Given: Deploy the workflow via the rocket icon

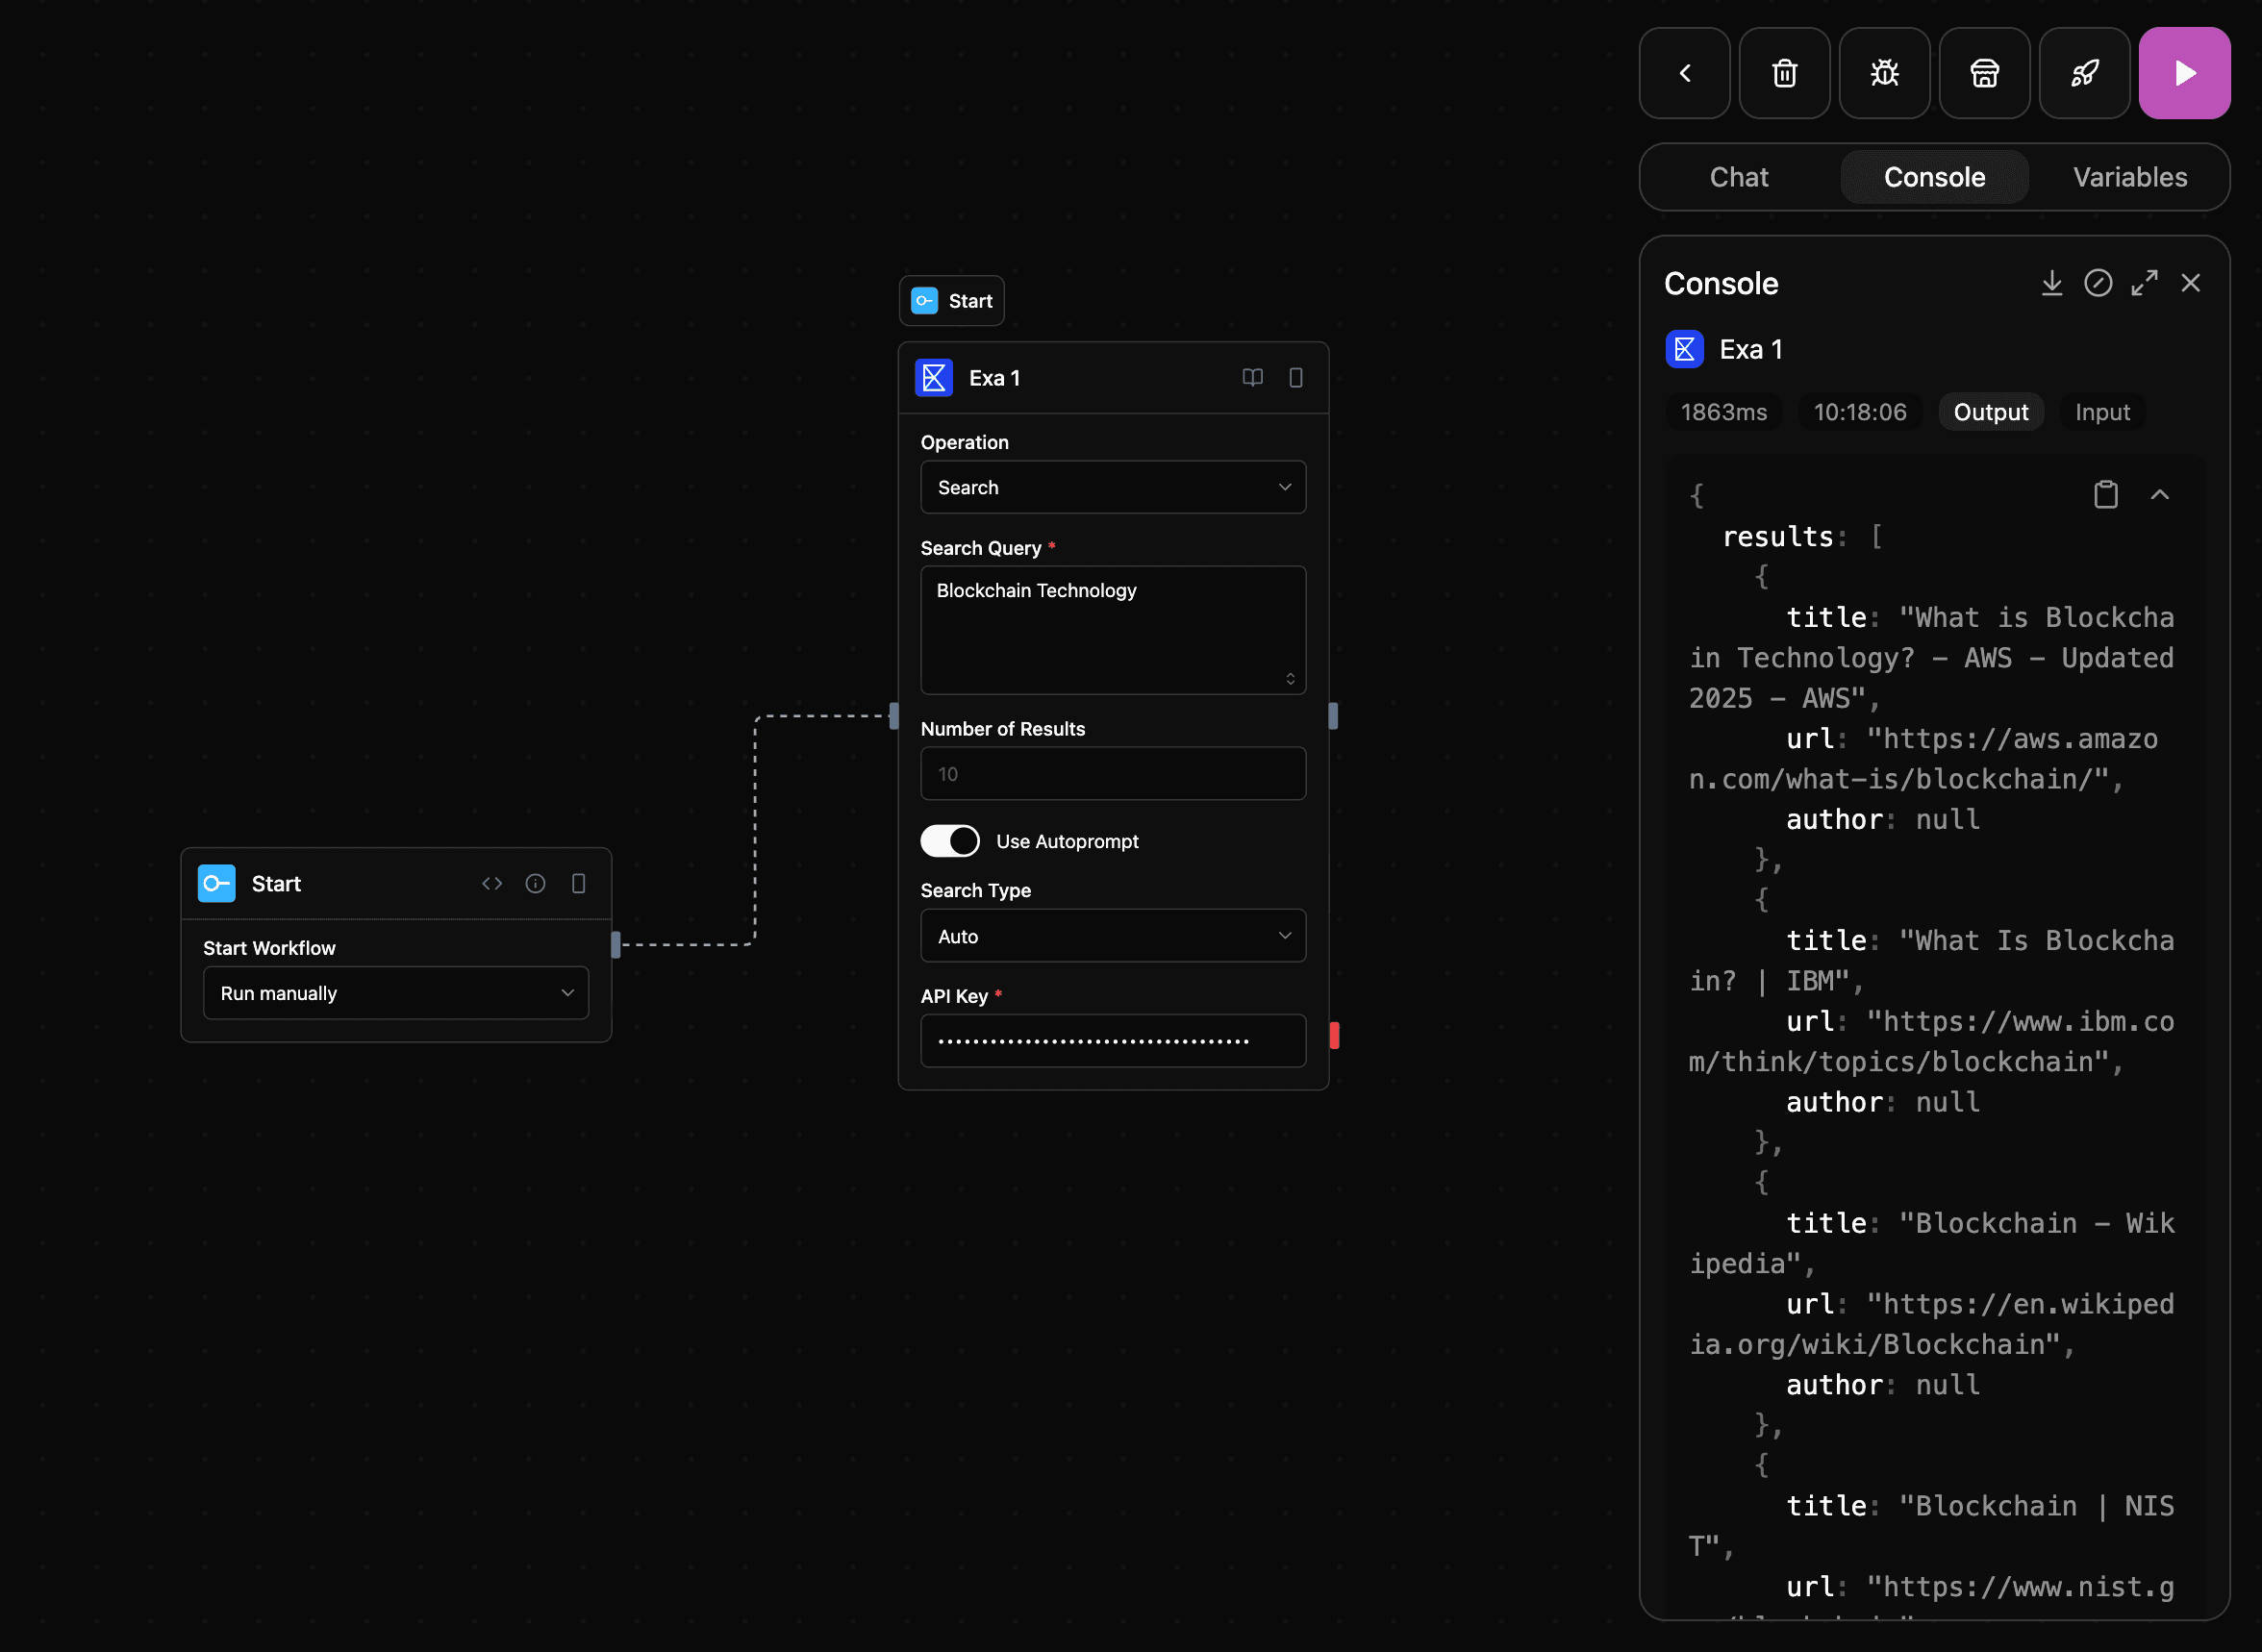Looking at the screenshot, I should coord(2084,73).
